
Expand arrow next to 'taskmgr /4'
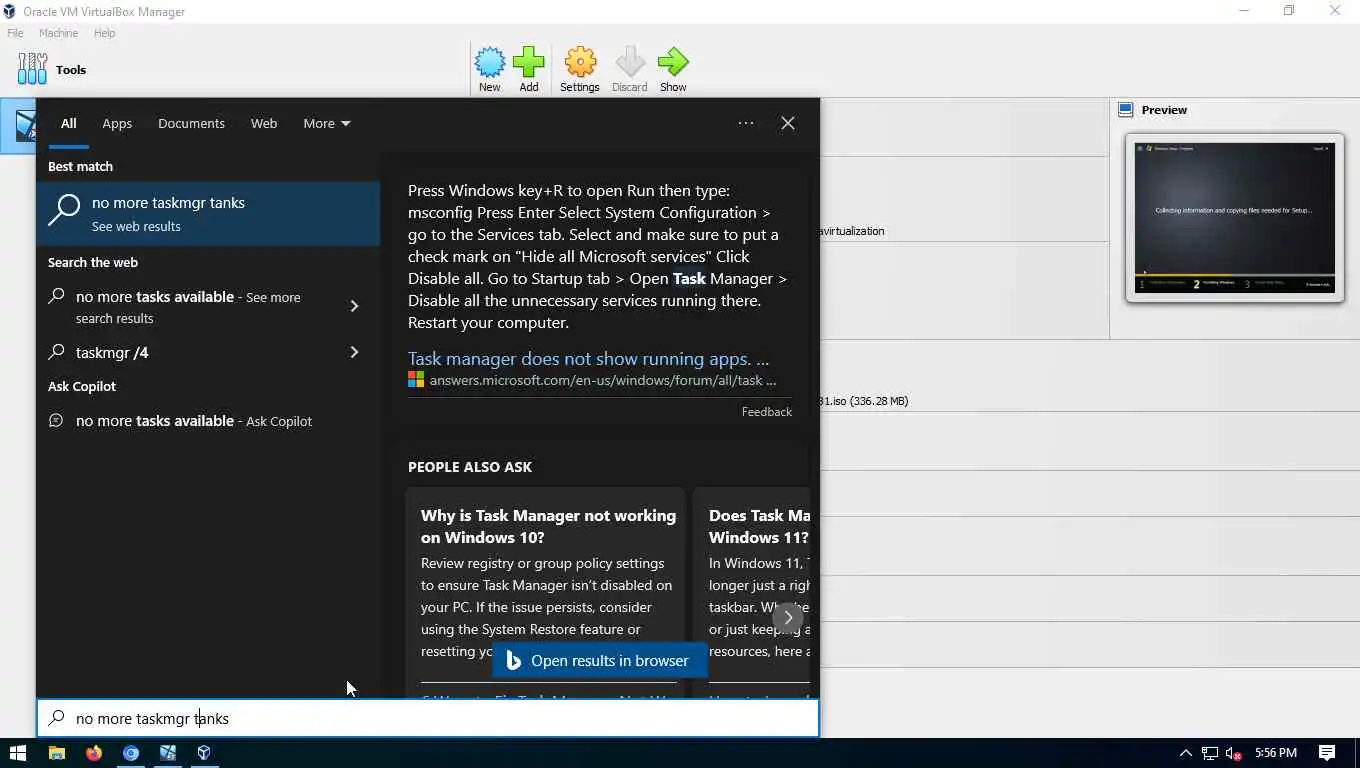354,352
